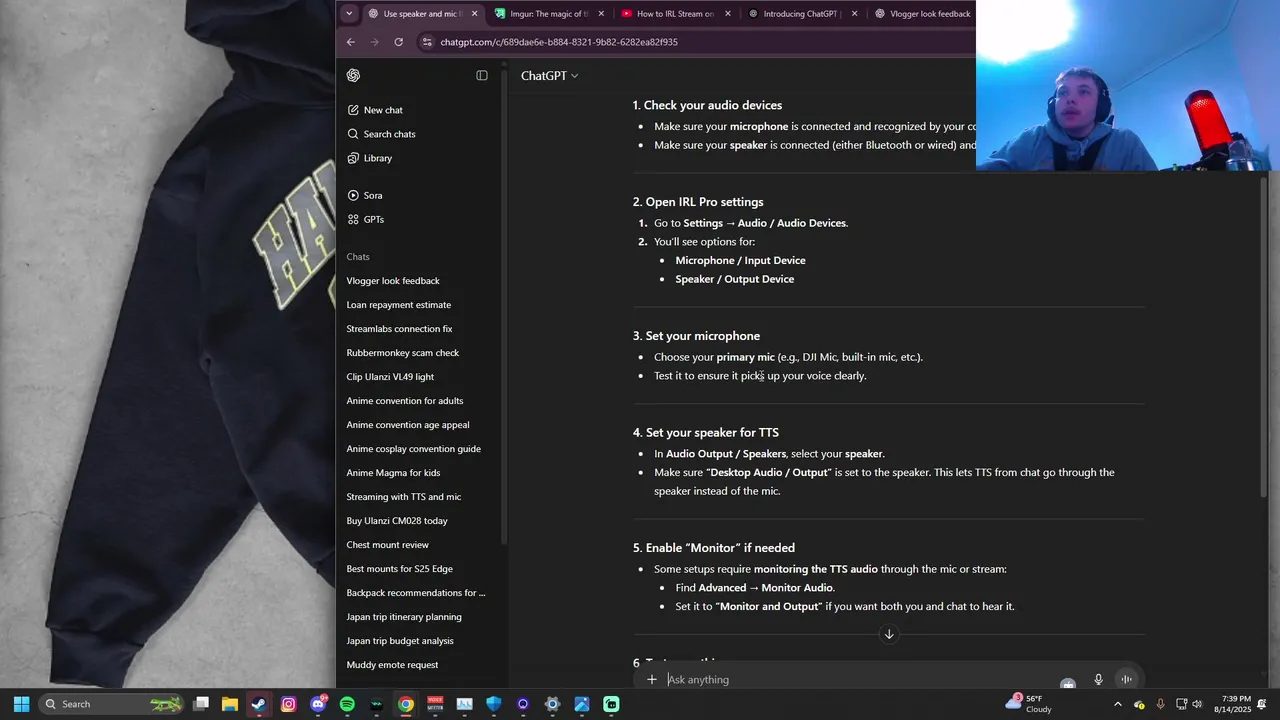1280x720 pixels.
Task: Click the plus attach button in the message box
Action: pyautogui.click(x=652, y=680)
